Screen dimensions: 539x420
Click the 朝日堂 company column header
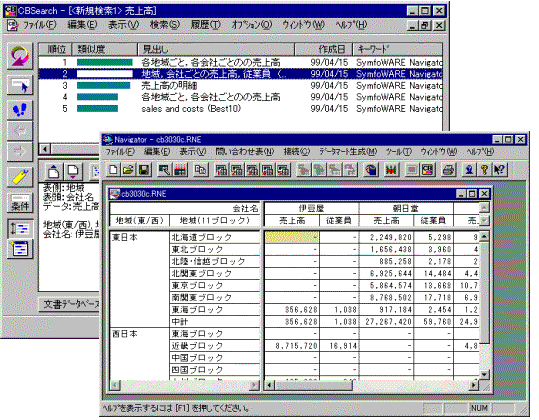coord(406,208)
